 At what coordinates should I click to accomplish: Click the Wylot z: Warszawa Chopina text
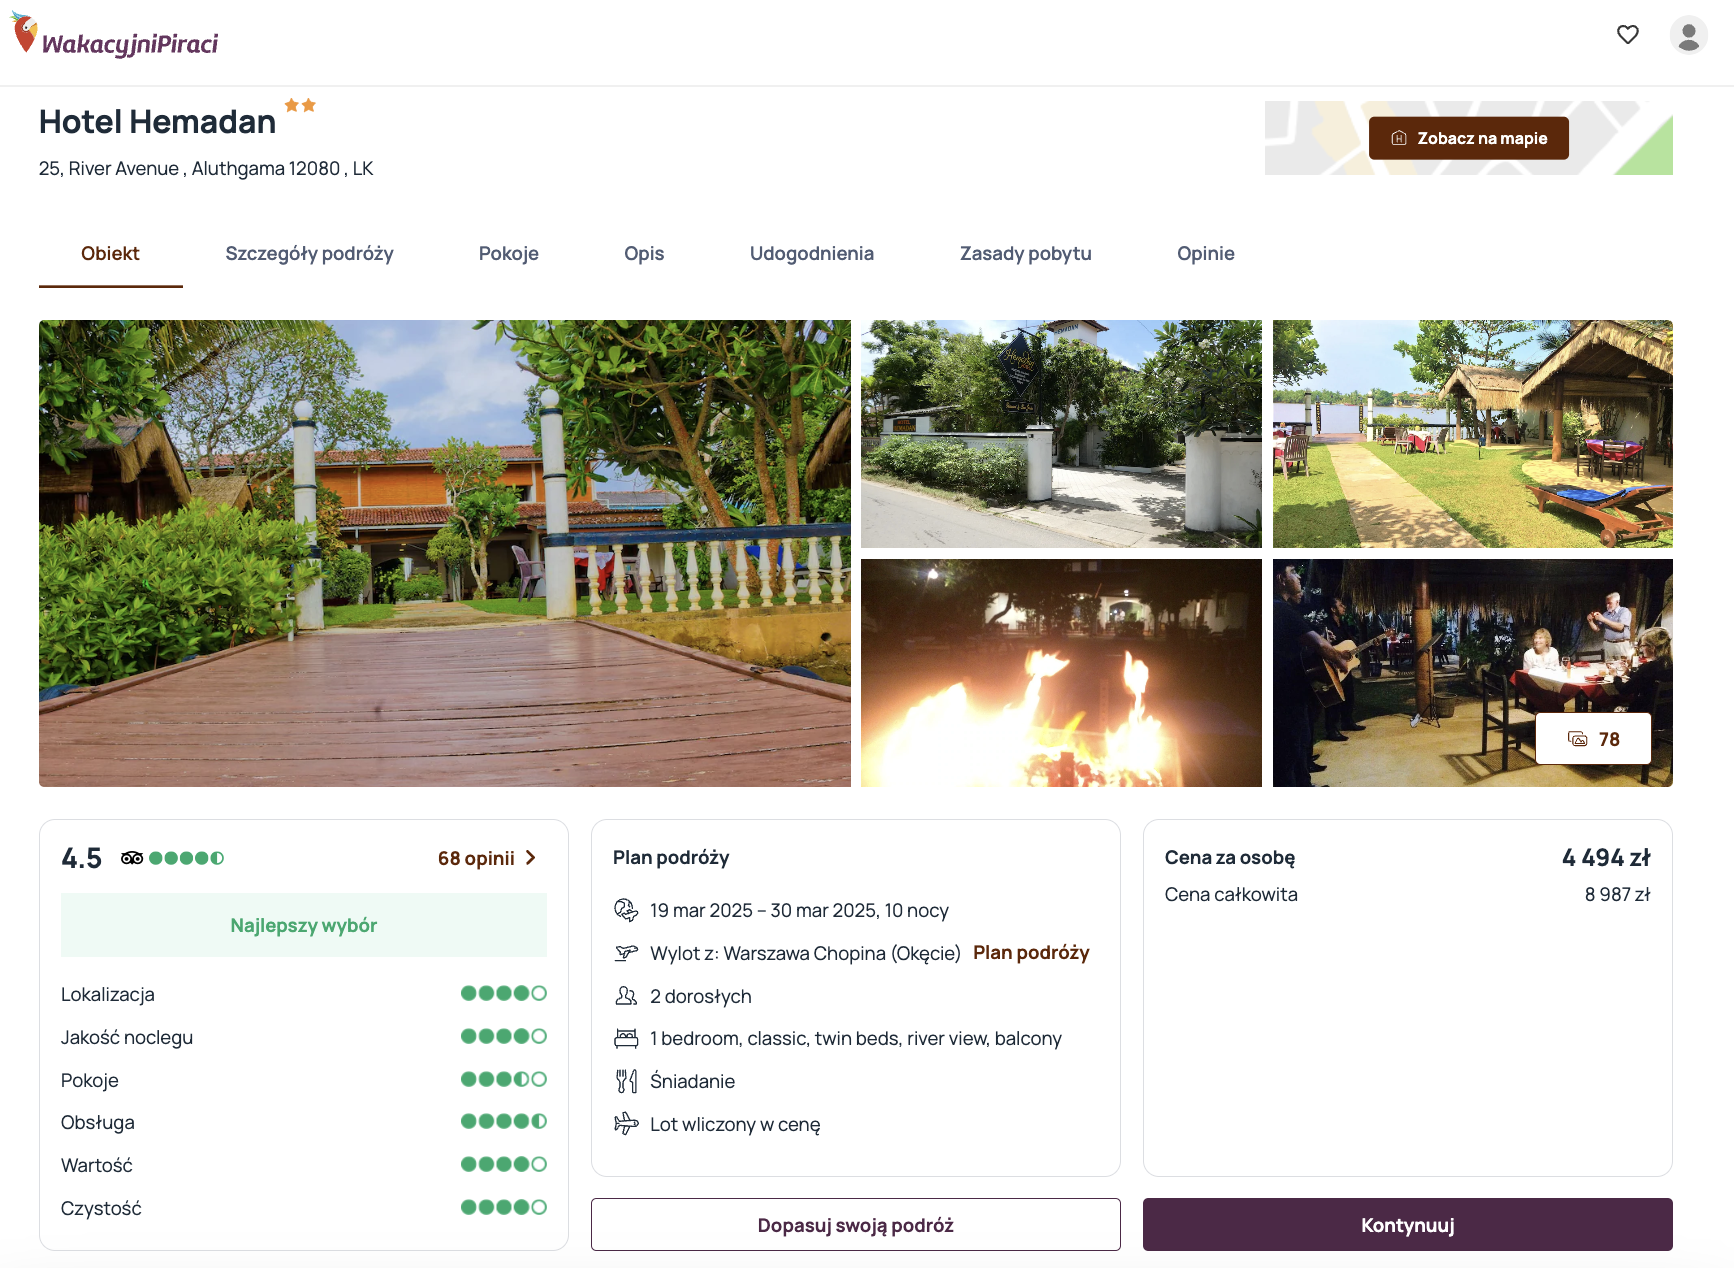(x=805, y=954)
